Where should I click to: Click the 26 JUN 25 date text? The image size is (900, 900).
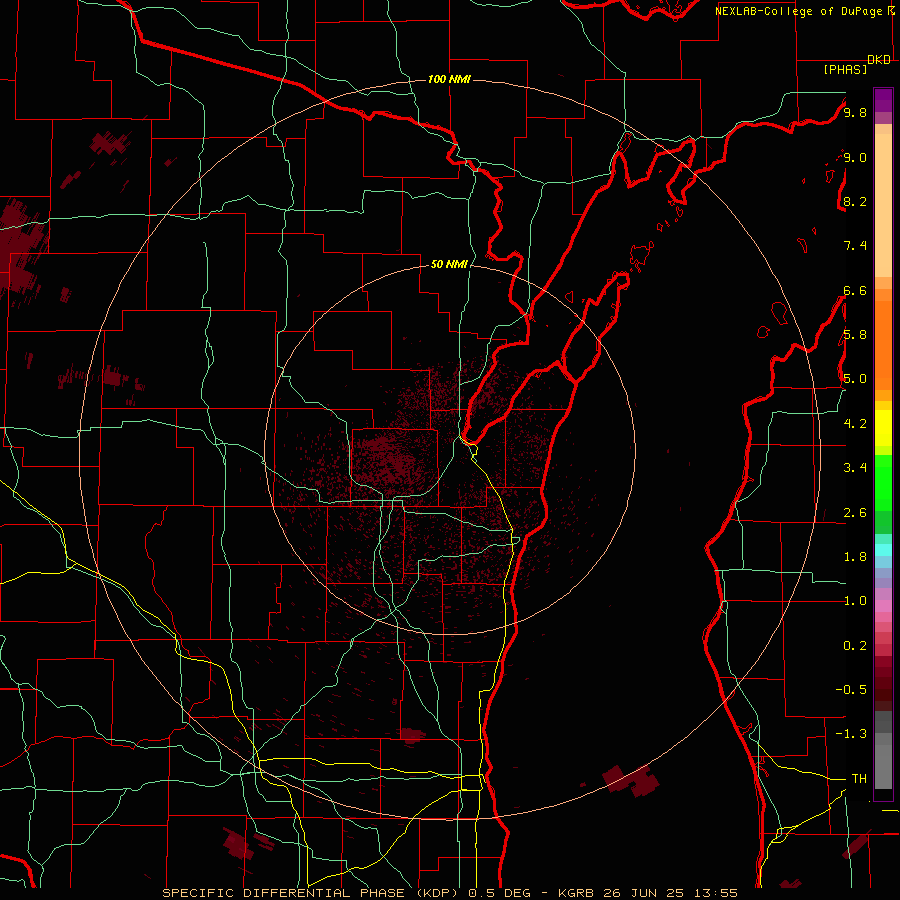645,893
